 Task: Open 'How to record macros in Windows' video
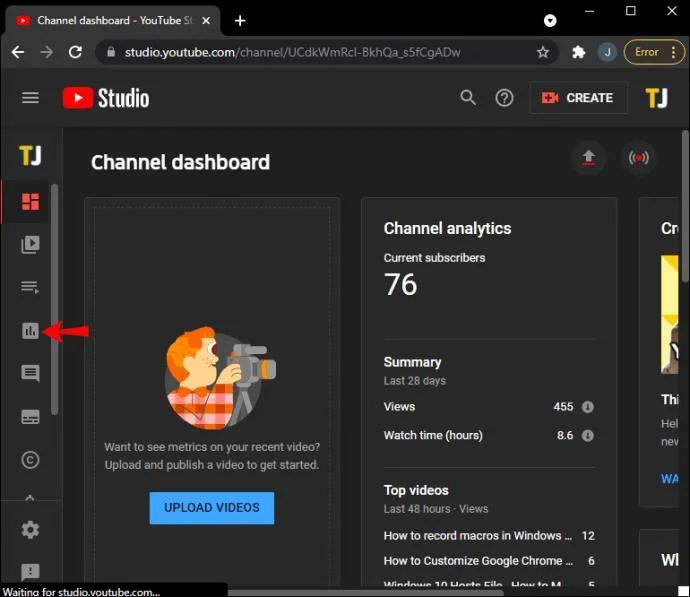point(477,535)
